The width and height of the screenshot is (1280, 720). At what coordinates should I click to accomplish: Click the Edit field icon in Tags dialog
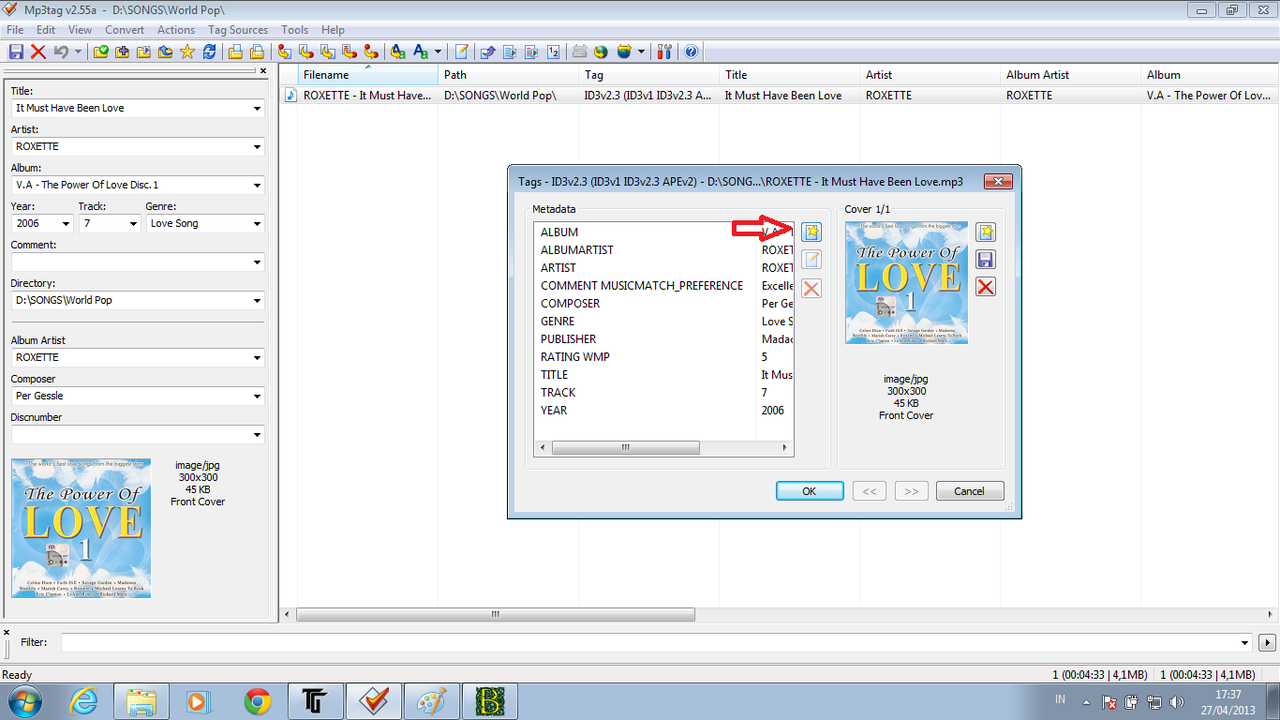811,260
